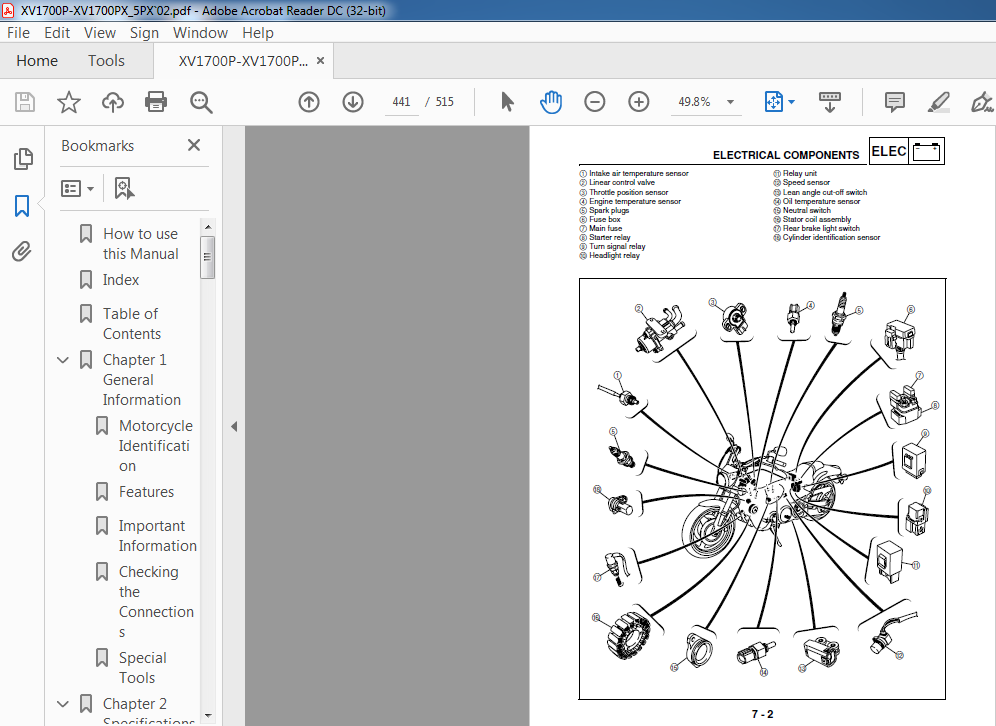996x726 pixels.
Task: Open Special Tools bookmark
Action: coord(142,668)
